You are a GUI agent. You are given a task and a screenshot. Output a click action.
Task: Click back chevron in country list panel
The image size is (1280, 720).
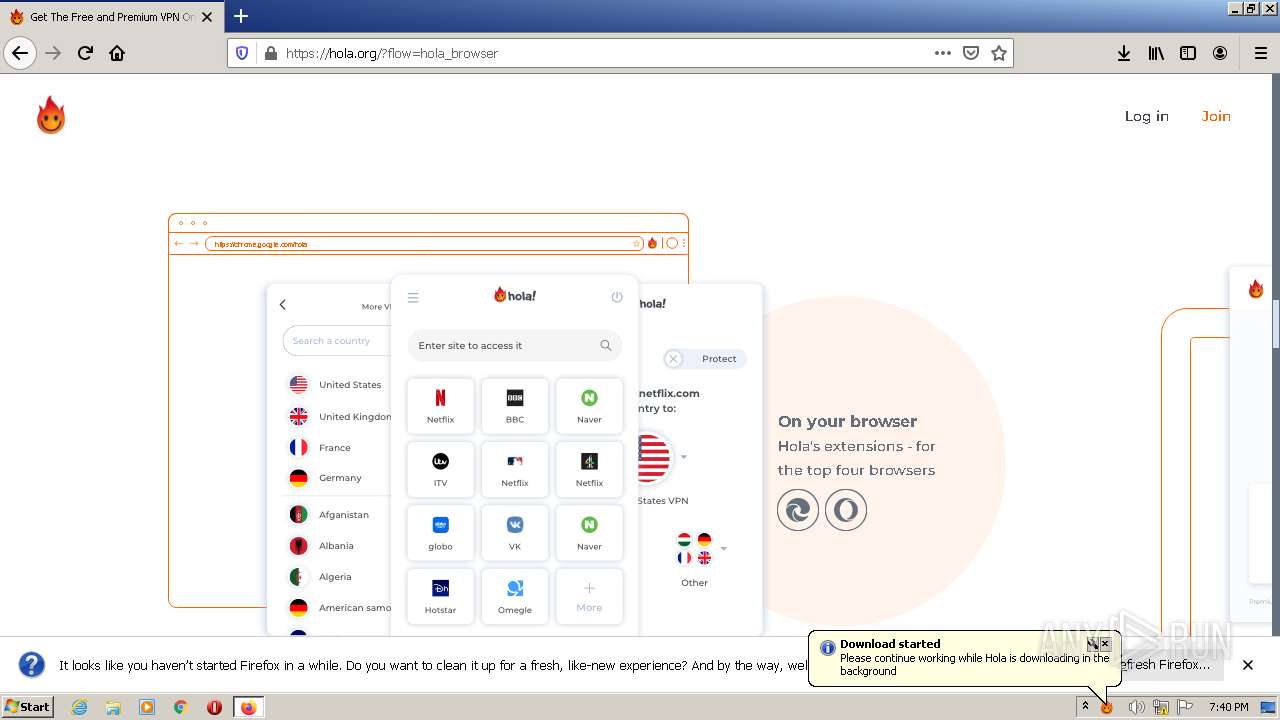pyautogui.click(x=282, y=305)
